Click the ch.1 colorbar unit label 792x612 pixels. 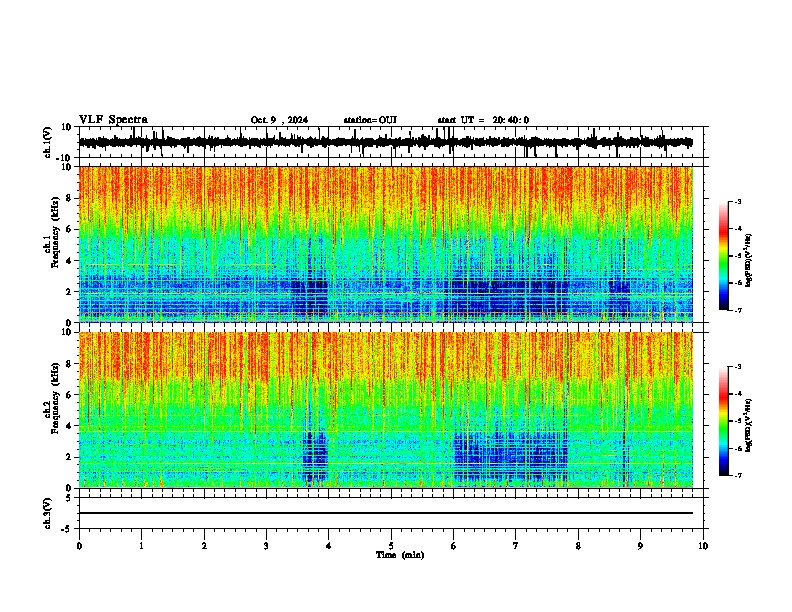(x=748, y=260)
